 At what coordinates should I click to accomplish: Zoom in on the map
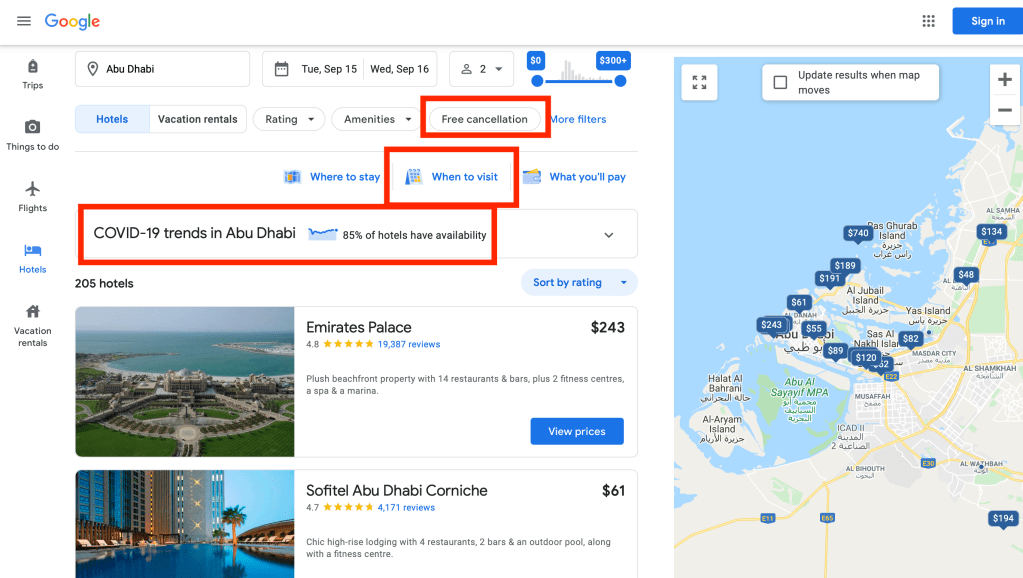tap(1004, 80)
